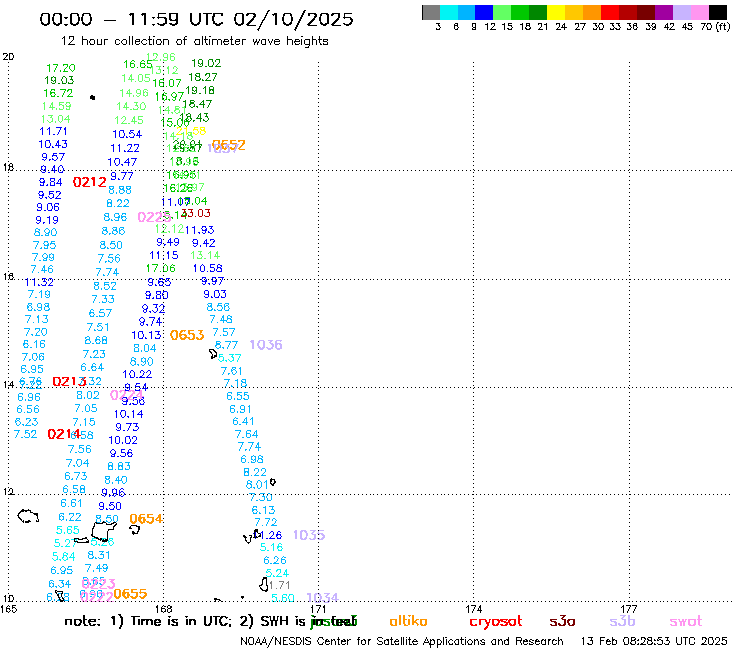Image resolution: width=740 pixels, height=650 pixels.
Task: Click the date title '00:00 – 11:59 UTC 02/10/2025'
Action: point(196,19)
